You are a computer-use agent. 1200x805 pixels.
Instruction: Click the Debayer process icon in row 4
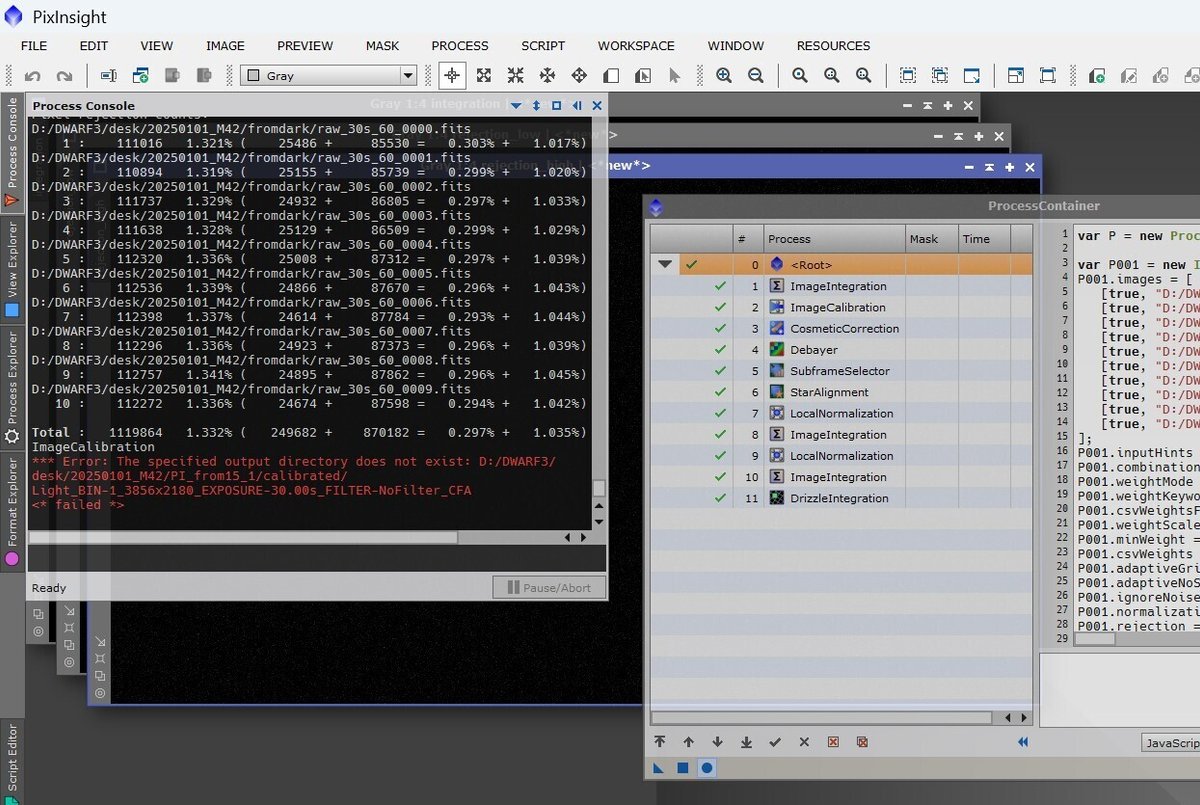pyautogui.click(x=777, y=350)
